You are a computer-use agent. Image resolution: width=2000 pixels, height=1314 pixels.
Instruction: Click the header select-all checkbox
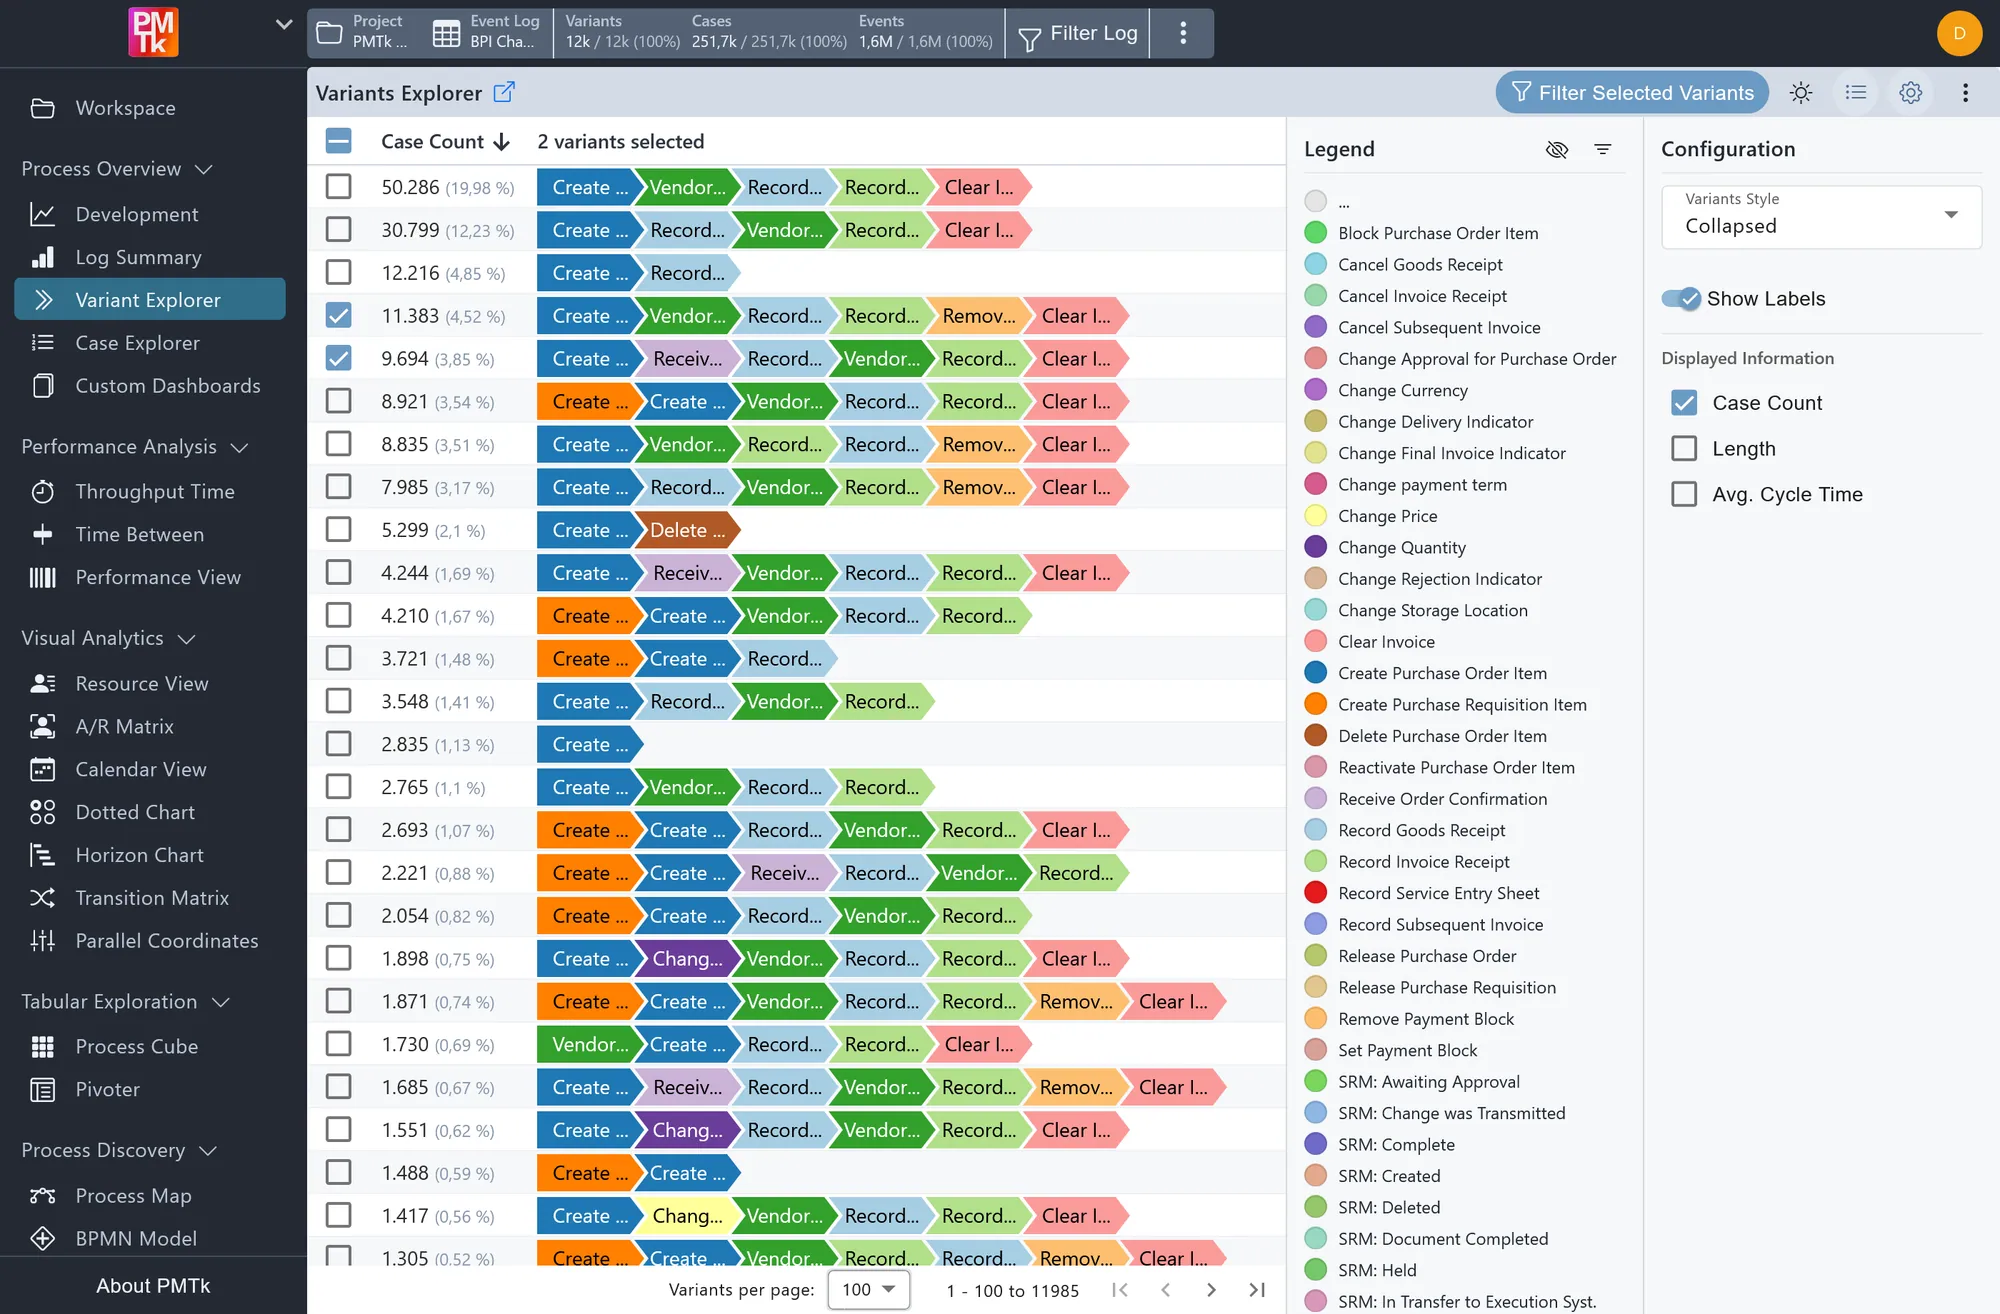(x=339, y=141)
